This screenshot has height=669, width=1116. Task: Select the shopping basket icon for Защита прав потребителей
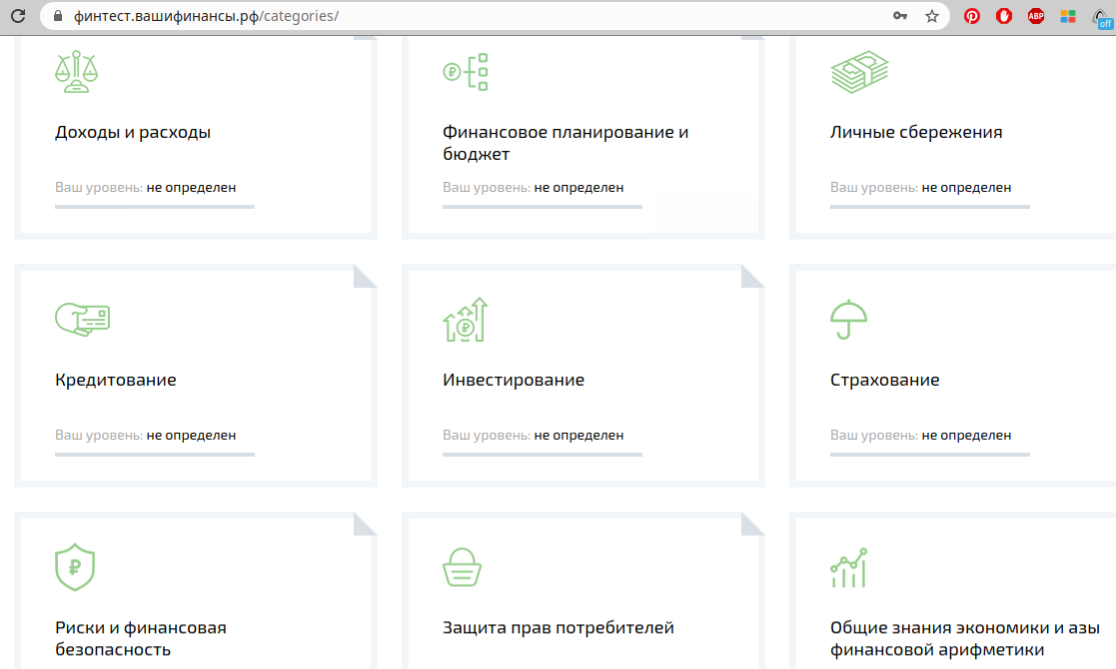(x=462, y=566)
